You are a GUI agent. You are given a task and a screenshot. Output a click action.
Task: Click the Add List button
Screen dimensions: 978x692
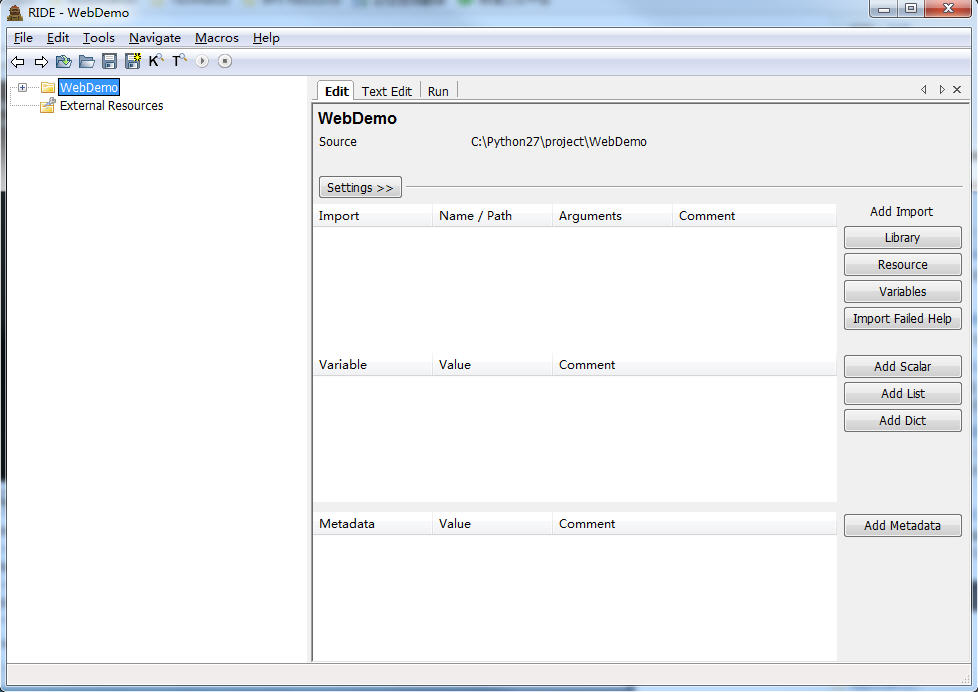pyautogui.click(x=903, y=394)
